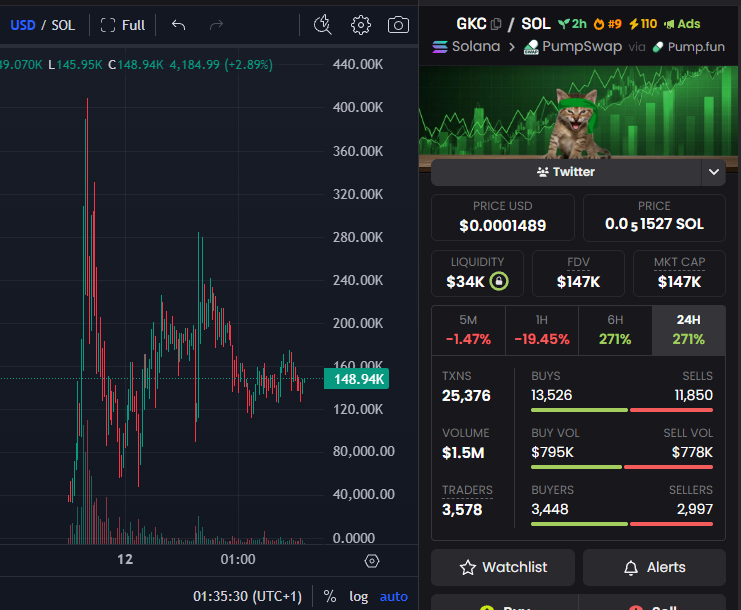The height and width of the screenshot is (610, 741).
Task: Select the 6H timeframe tab
Action: (x=615, y=330)
